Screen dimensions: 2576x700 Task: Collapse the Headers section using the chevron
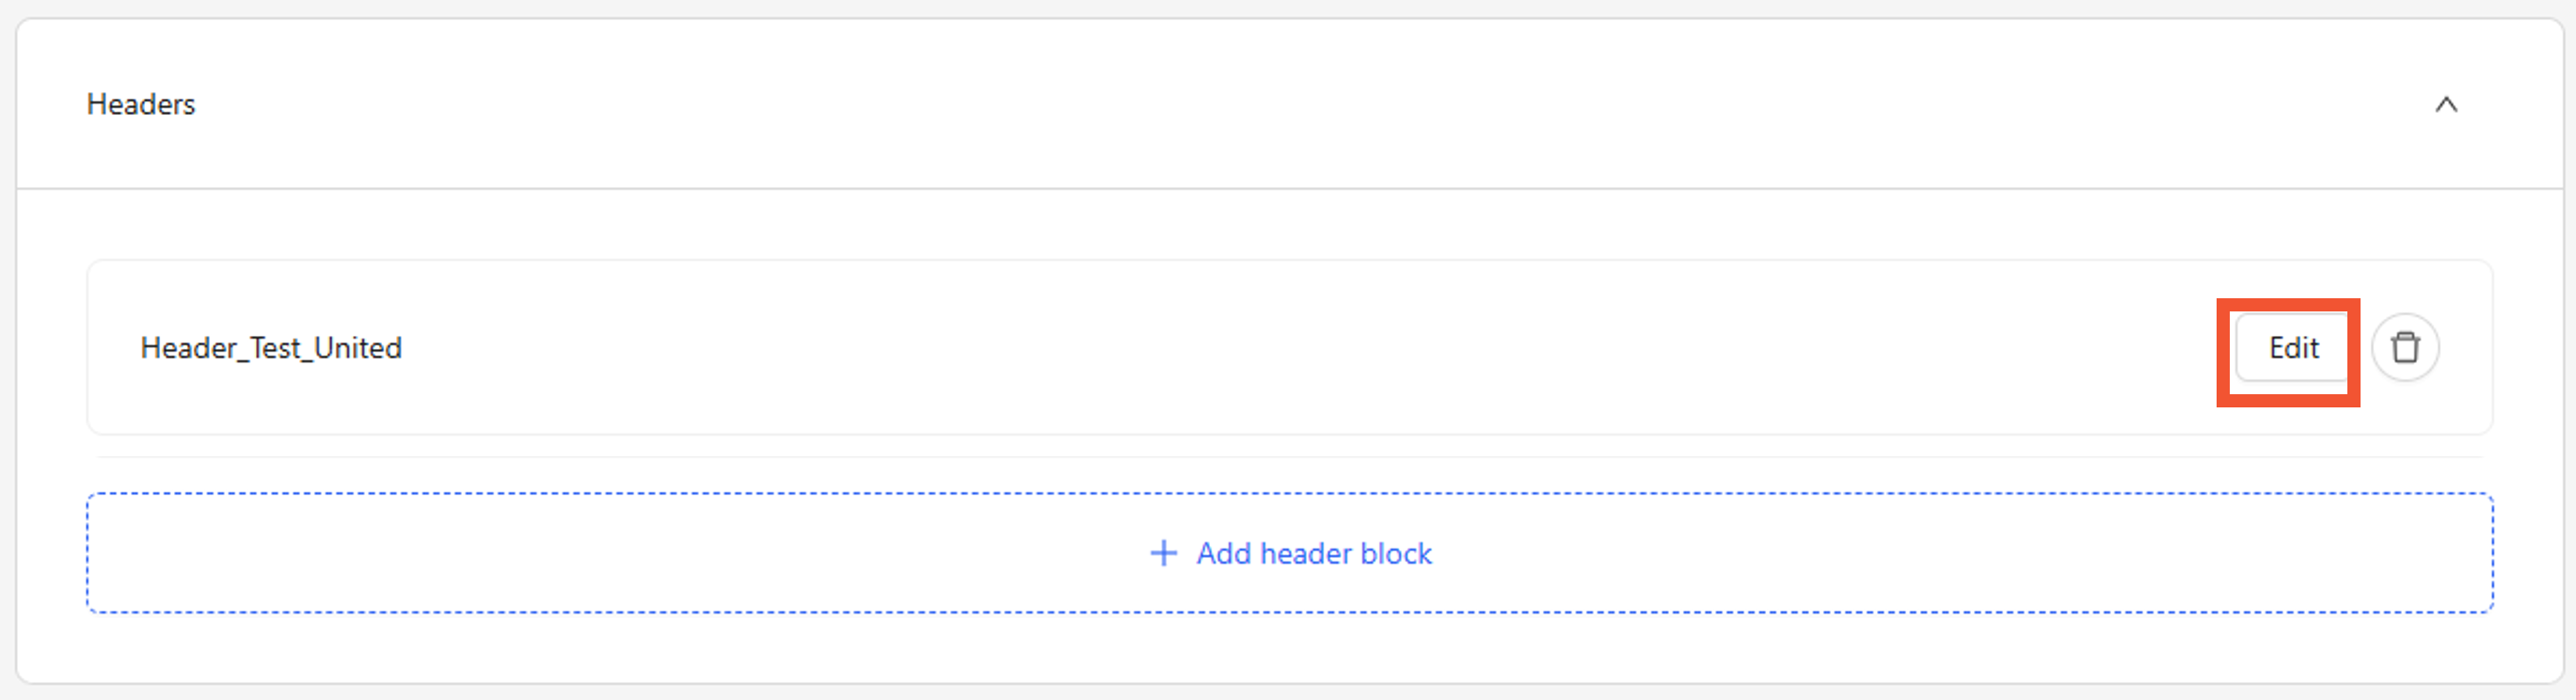pyautogui.click(x=2446, y=104)
